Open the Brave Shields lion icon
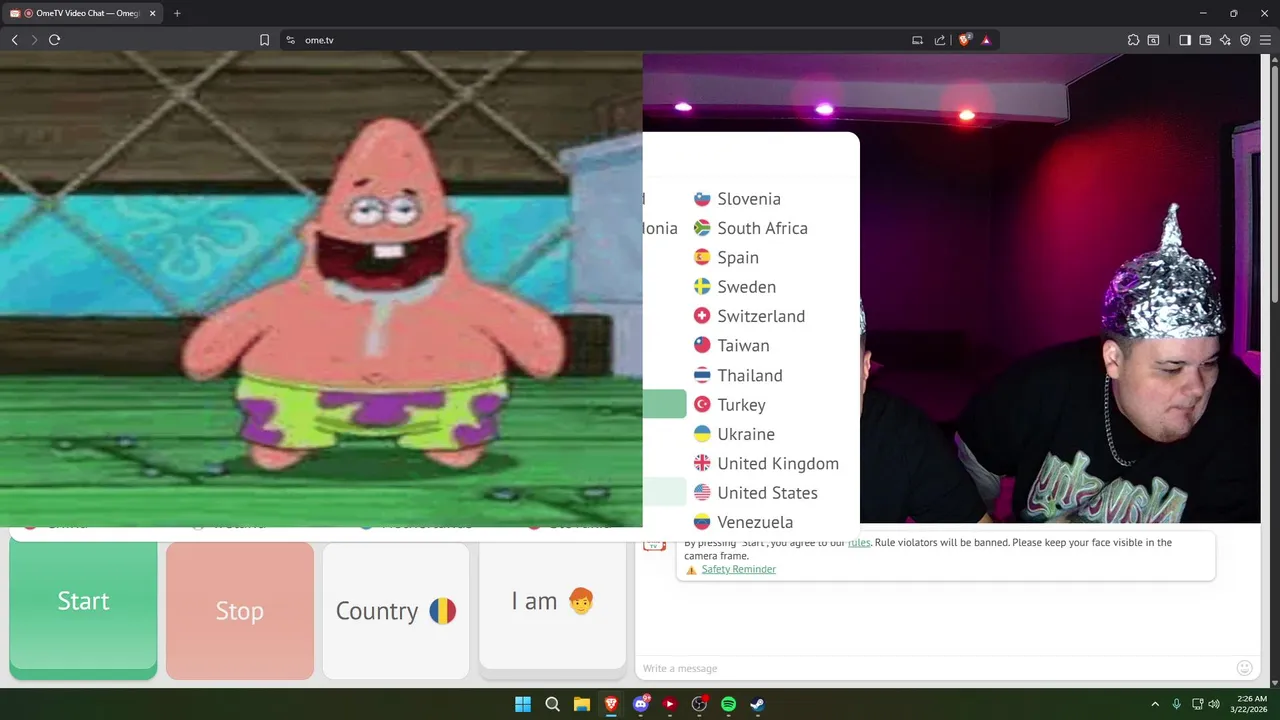 point(965,40)
